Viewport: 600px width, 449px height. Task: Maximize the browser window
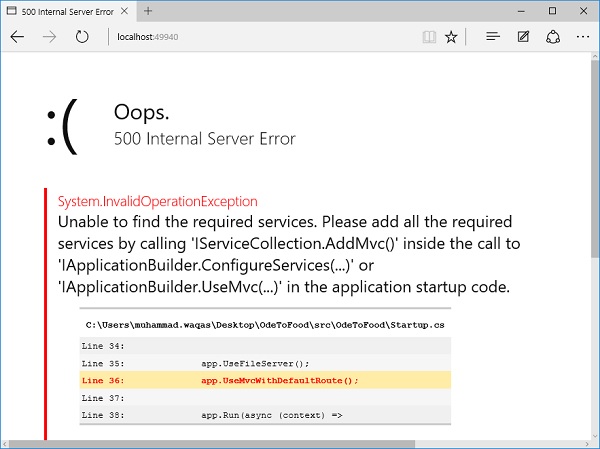[552, 10]
